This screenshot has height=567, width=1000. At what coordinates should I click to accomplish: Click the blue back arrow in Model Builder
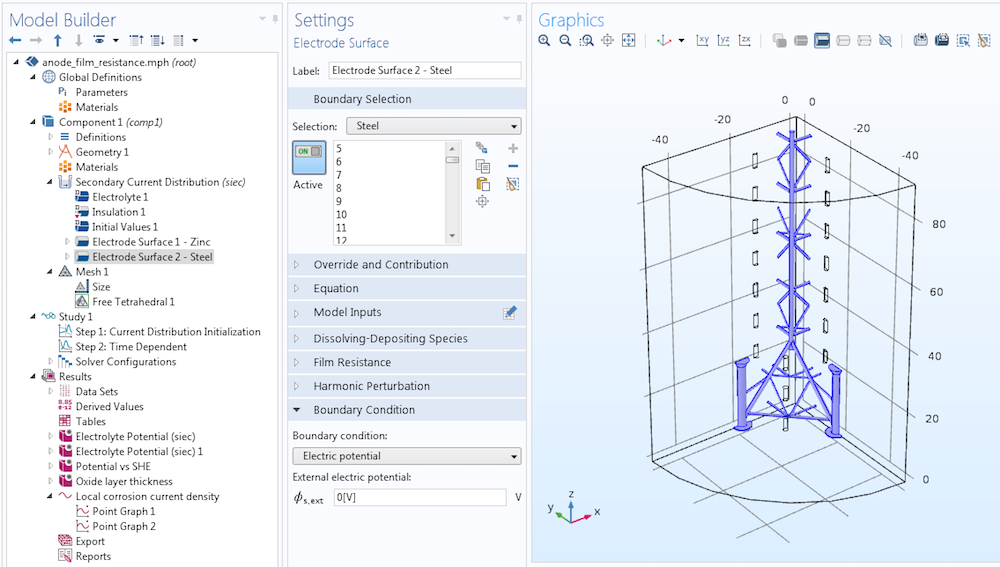coord(15,41)
